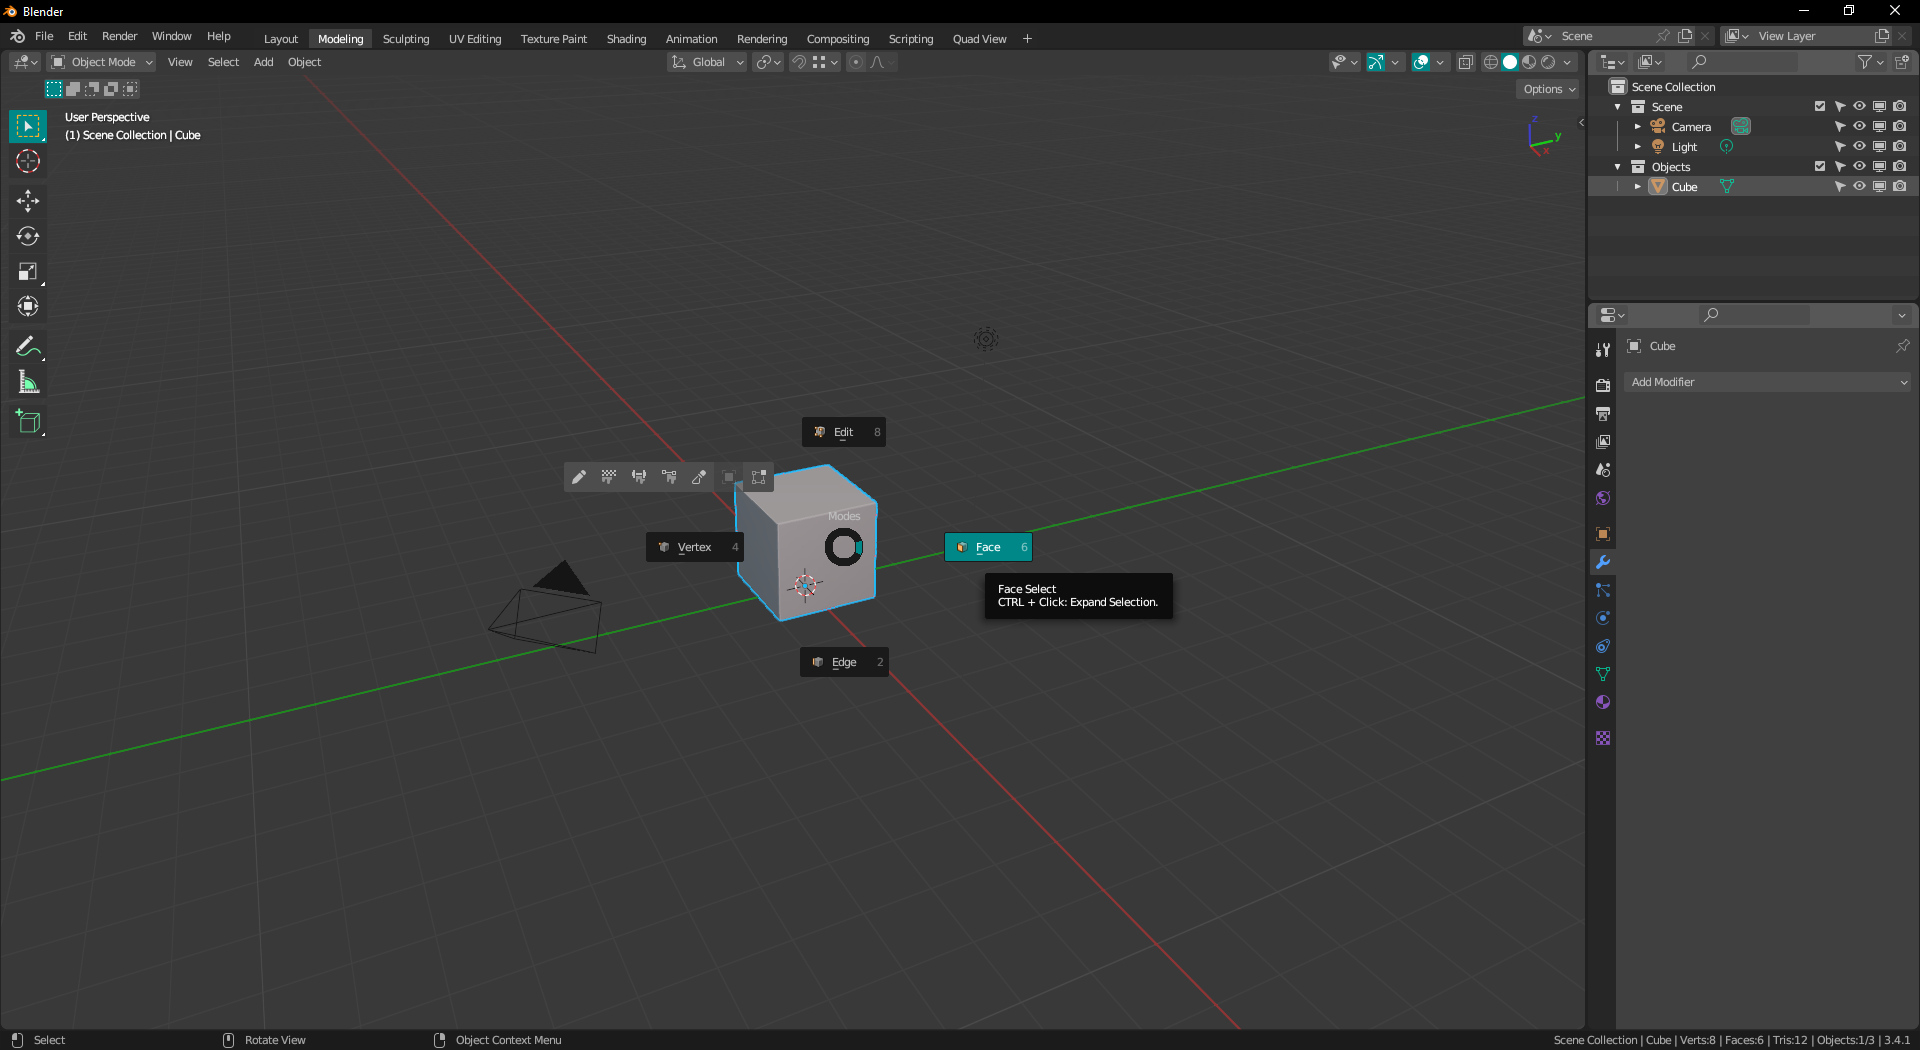
Task: Open the Add Modifier selector
Action: tap(1767, 382)
